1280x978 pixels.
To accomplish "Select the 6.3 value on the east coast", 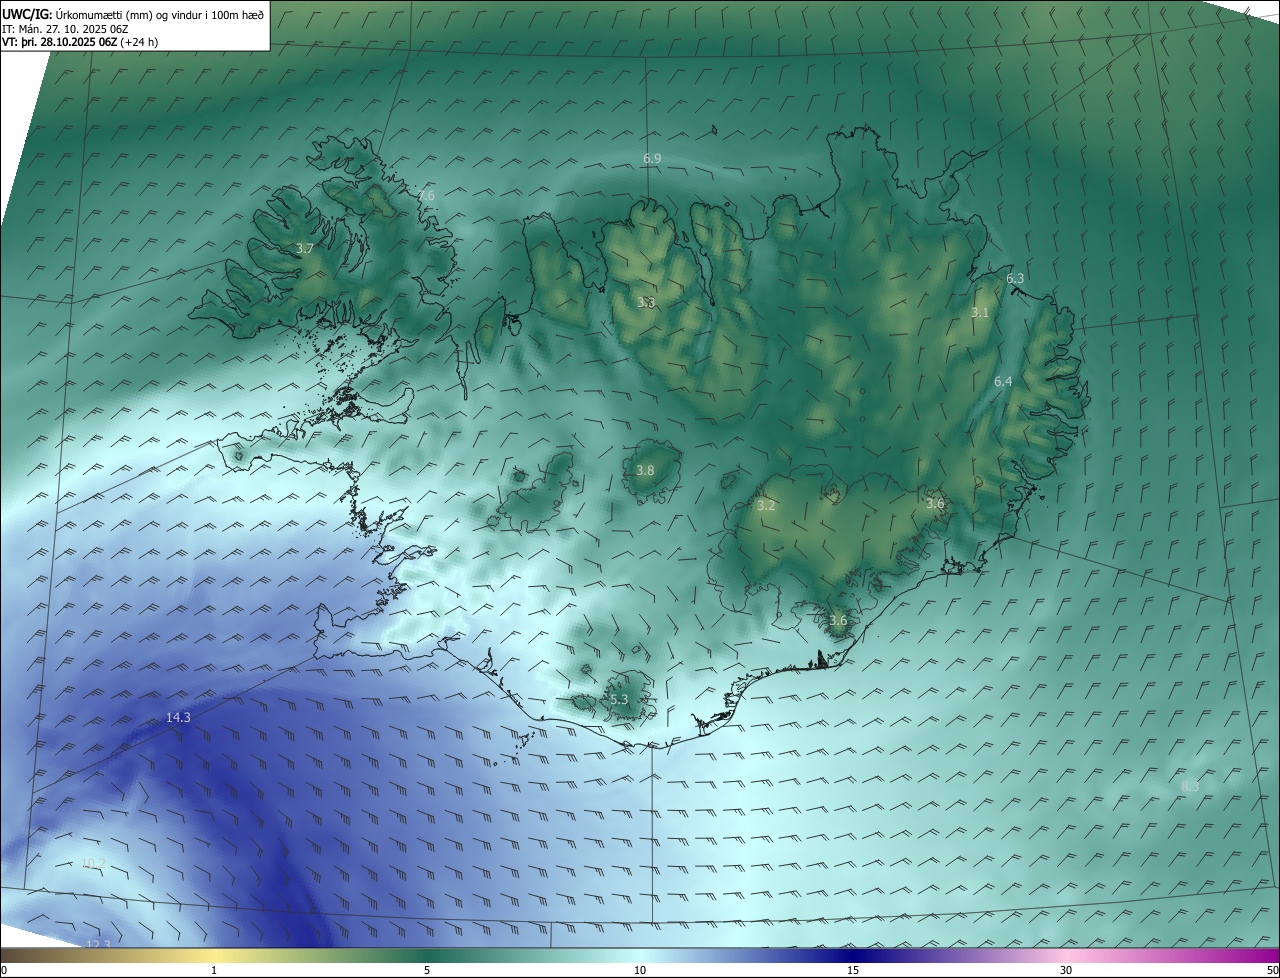I will pos(1015,278).
